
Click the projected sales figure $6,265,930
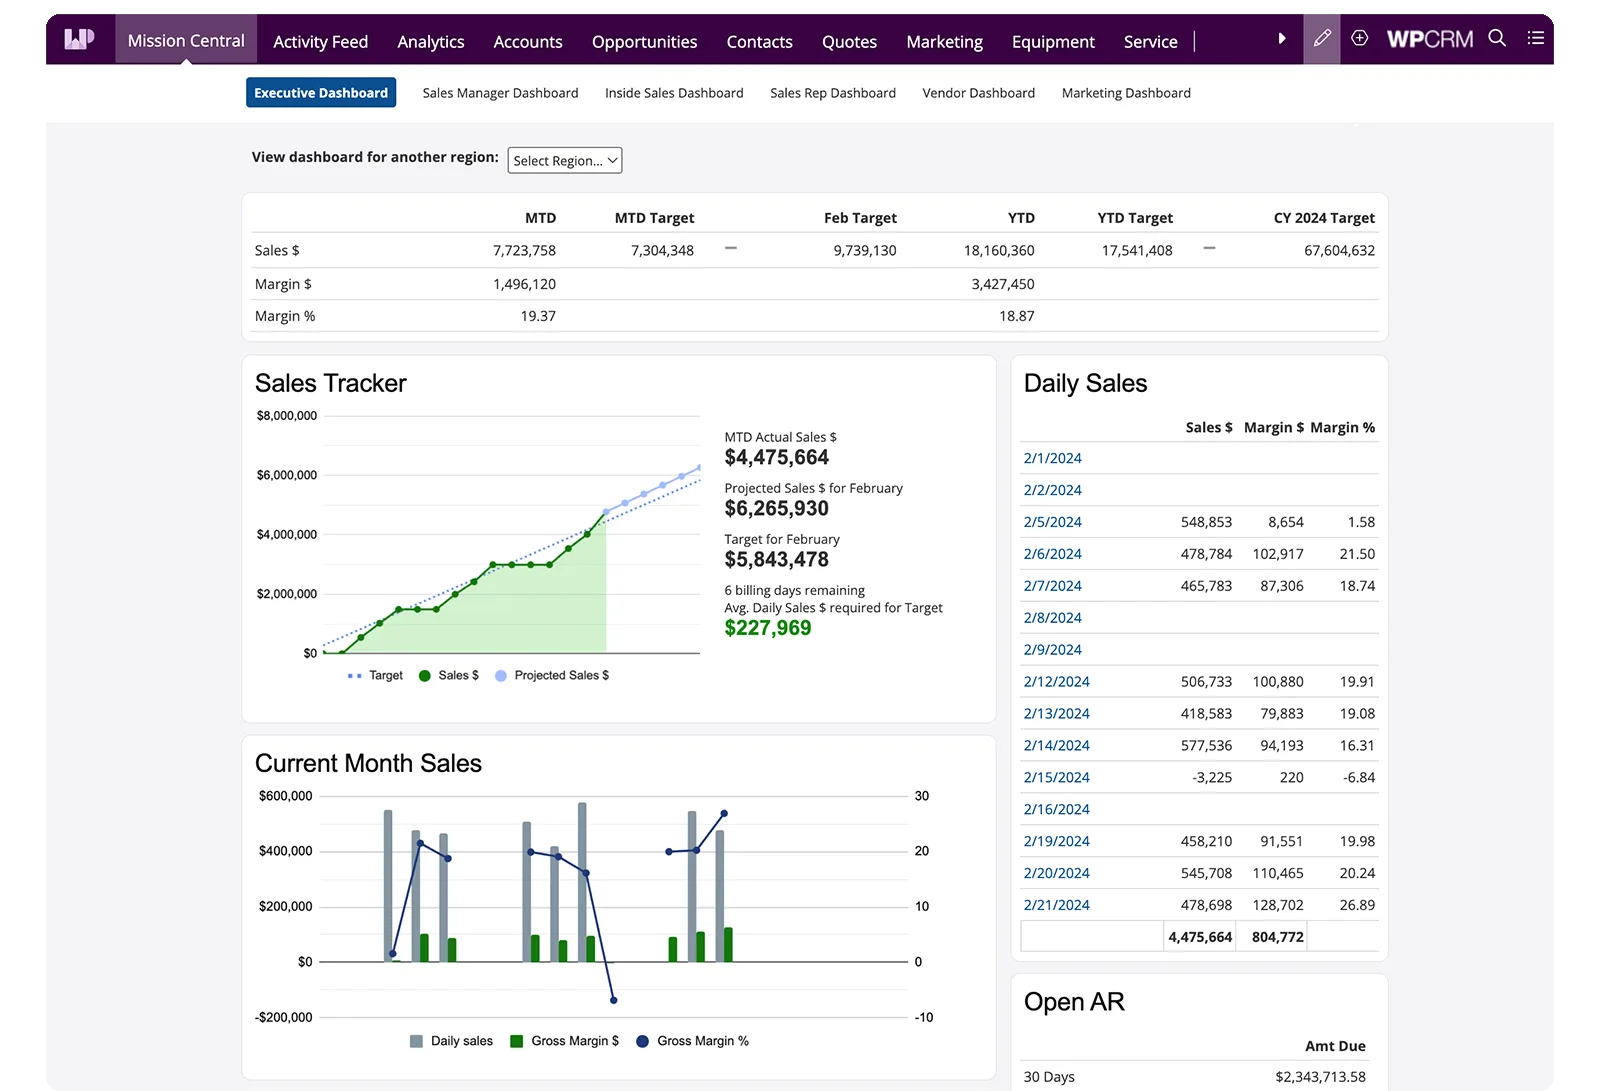coord(777,509)
